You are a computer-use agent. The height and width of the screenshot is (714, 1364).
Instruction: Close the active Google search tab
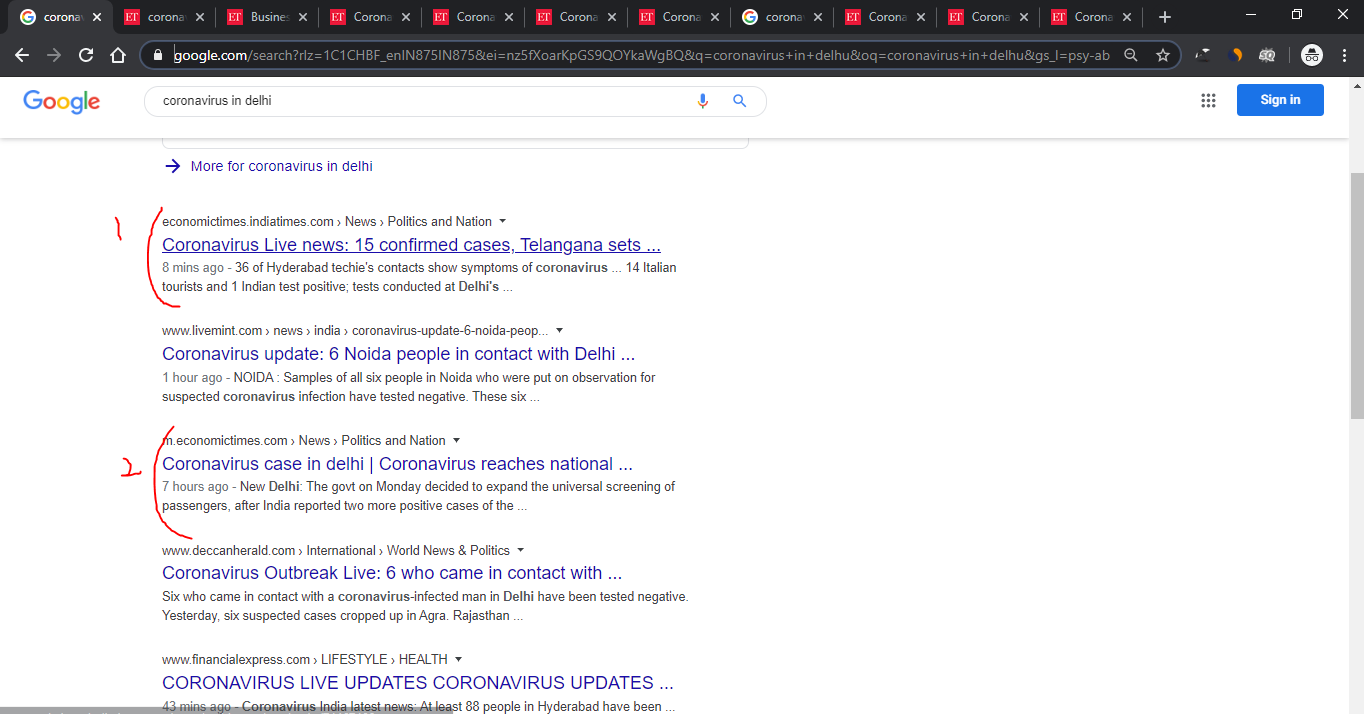[x=97, y=17]
